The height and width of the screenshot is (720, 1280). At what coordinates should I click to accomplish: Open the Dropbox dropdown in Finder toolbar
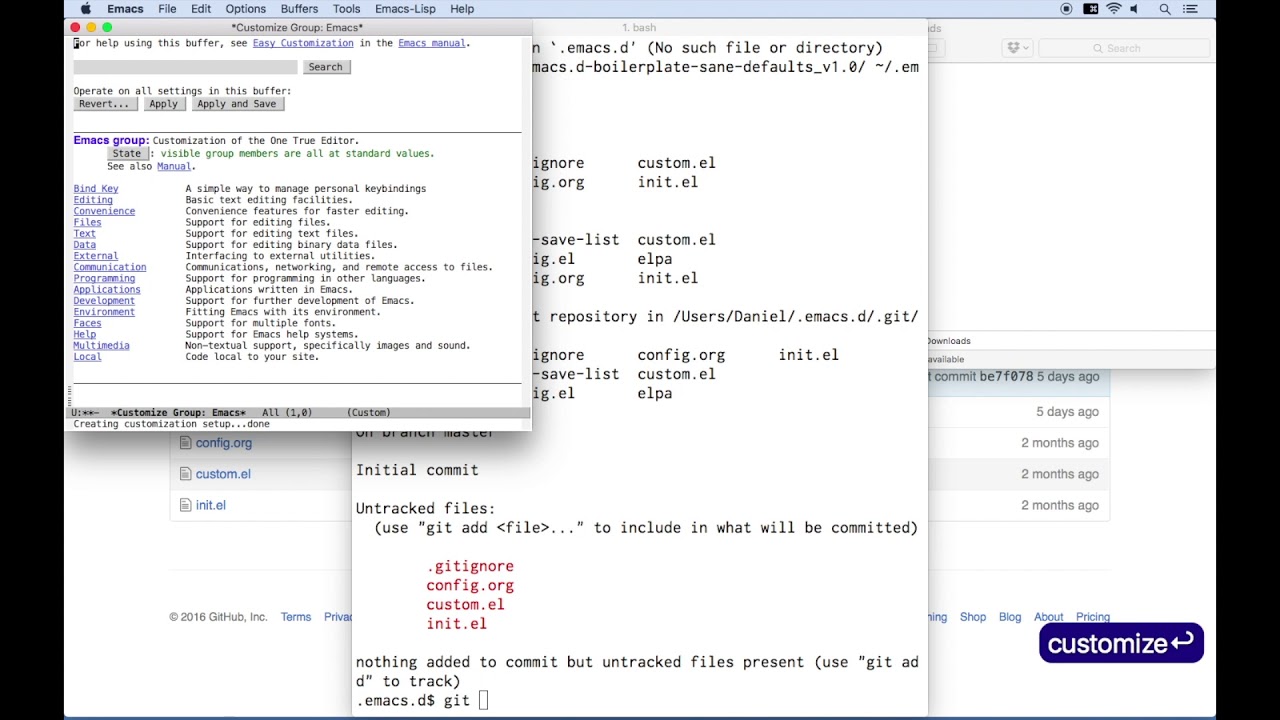pos(1018,48)
